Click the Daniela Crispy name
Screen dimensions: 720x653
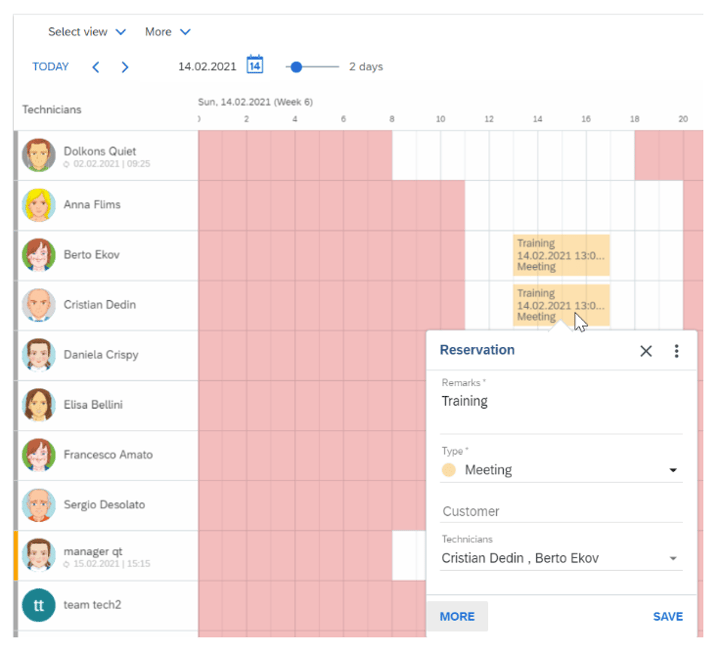101,355
